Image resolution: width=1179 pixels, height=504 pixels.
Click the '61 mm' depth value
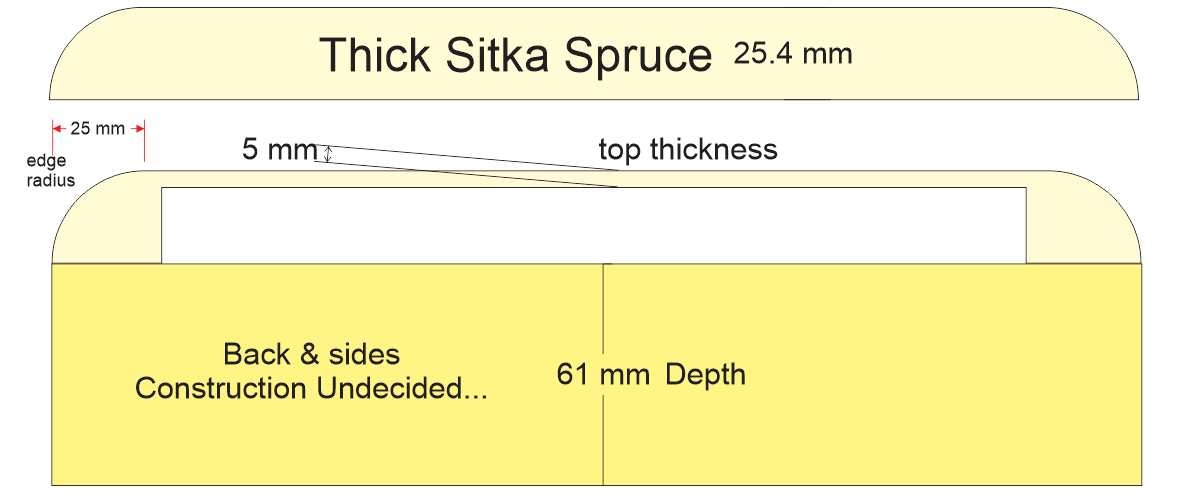tap(603, 374)
